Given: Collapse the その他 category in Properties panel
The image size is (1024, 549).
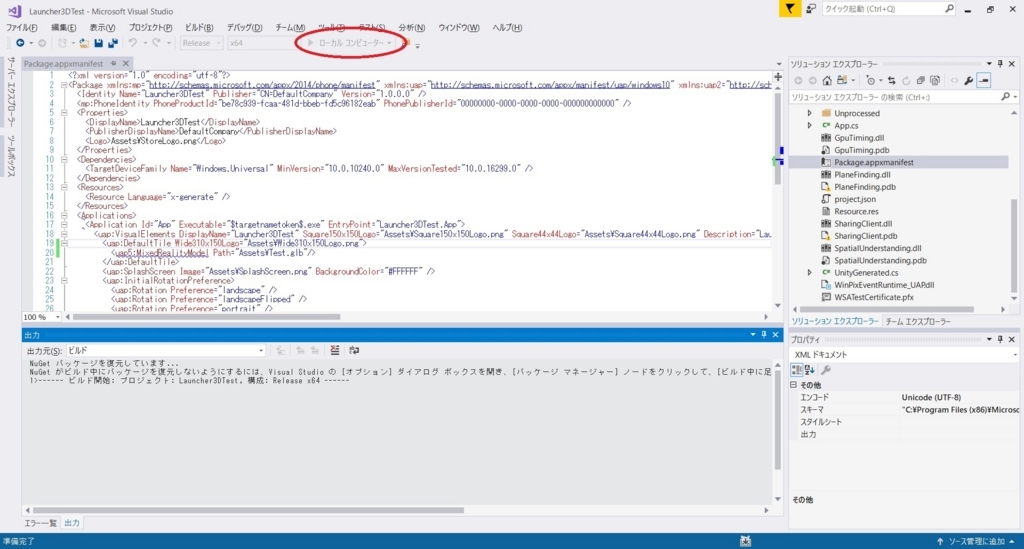Looking at the screenshot, I should [794, 385].
